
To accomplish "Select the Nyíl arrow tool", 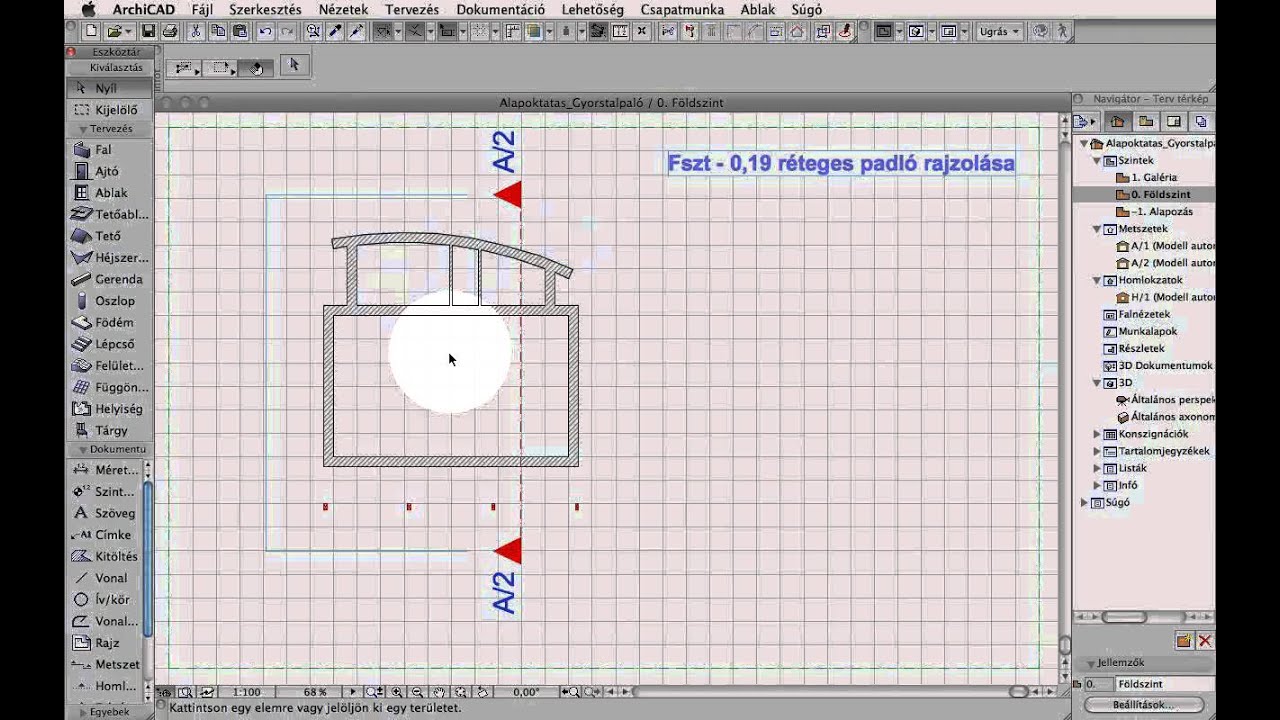I will (108, 88).
